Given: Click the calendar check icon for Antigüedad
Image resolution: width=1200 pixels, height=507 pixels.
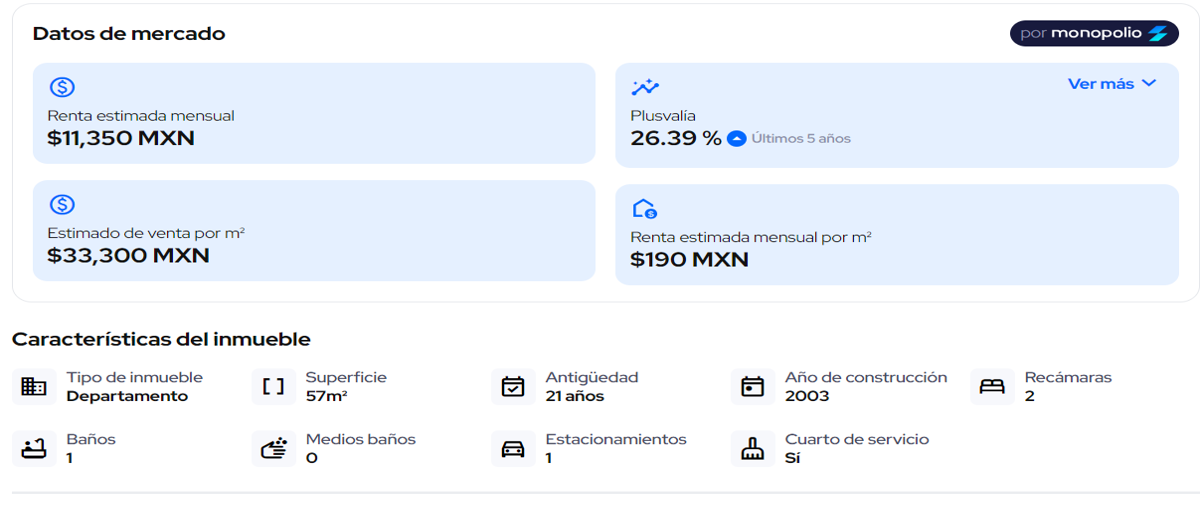Looking at the screenshot, I should click(513, 387).
